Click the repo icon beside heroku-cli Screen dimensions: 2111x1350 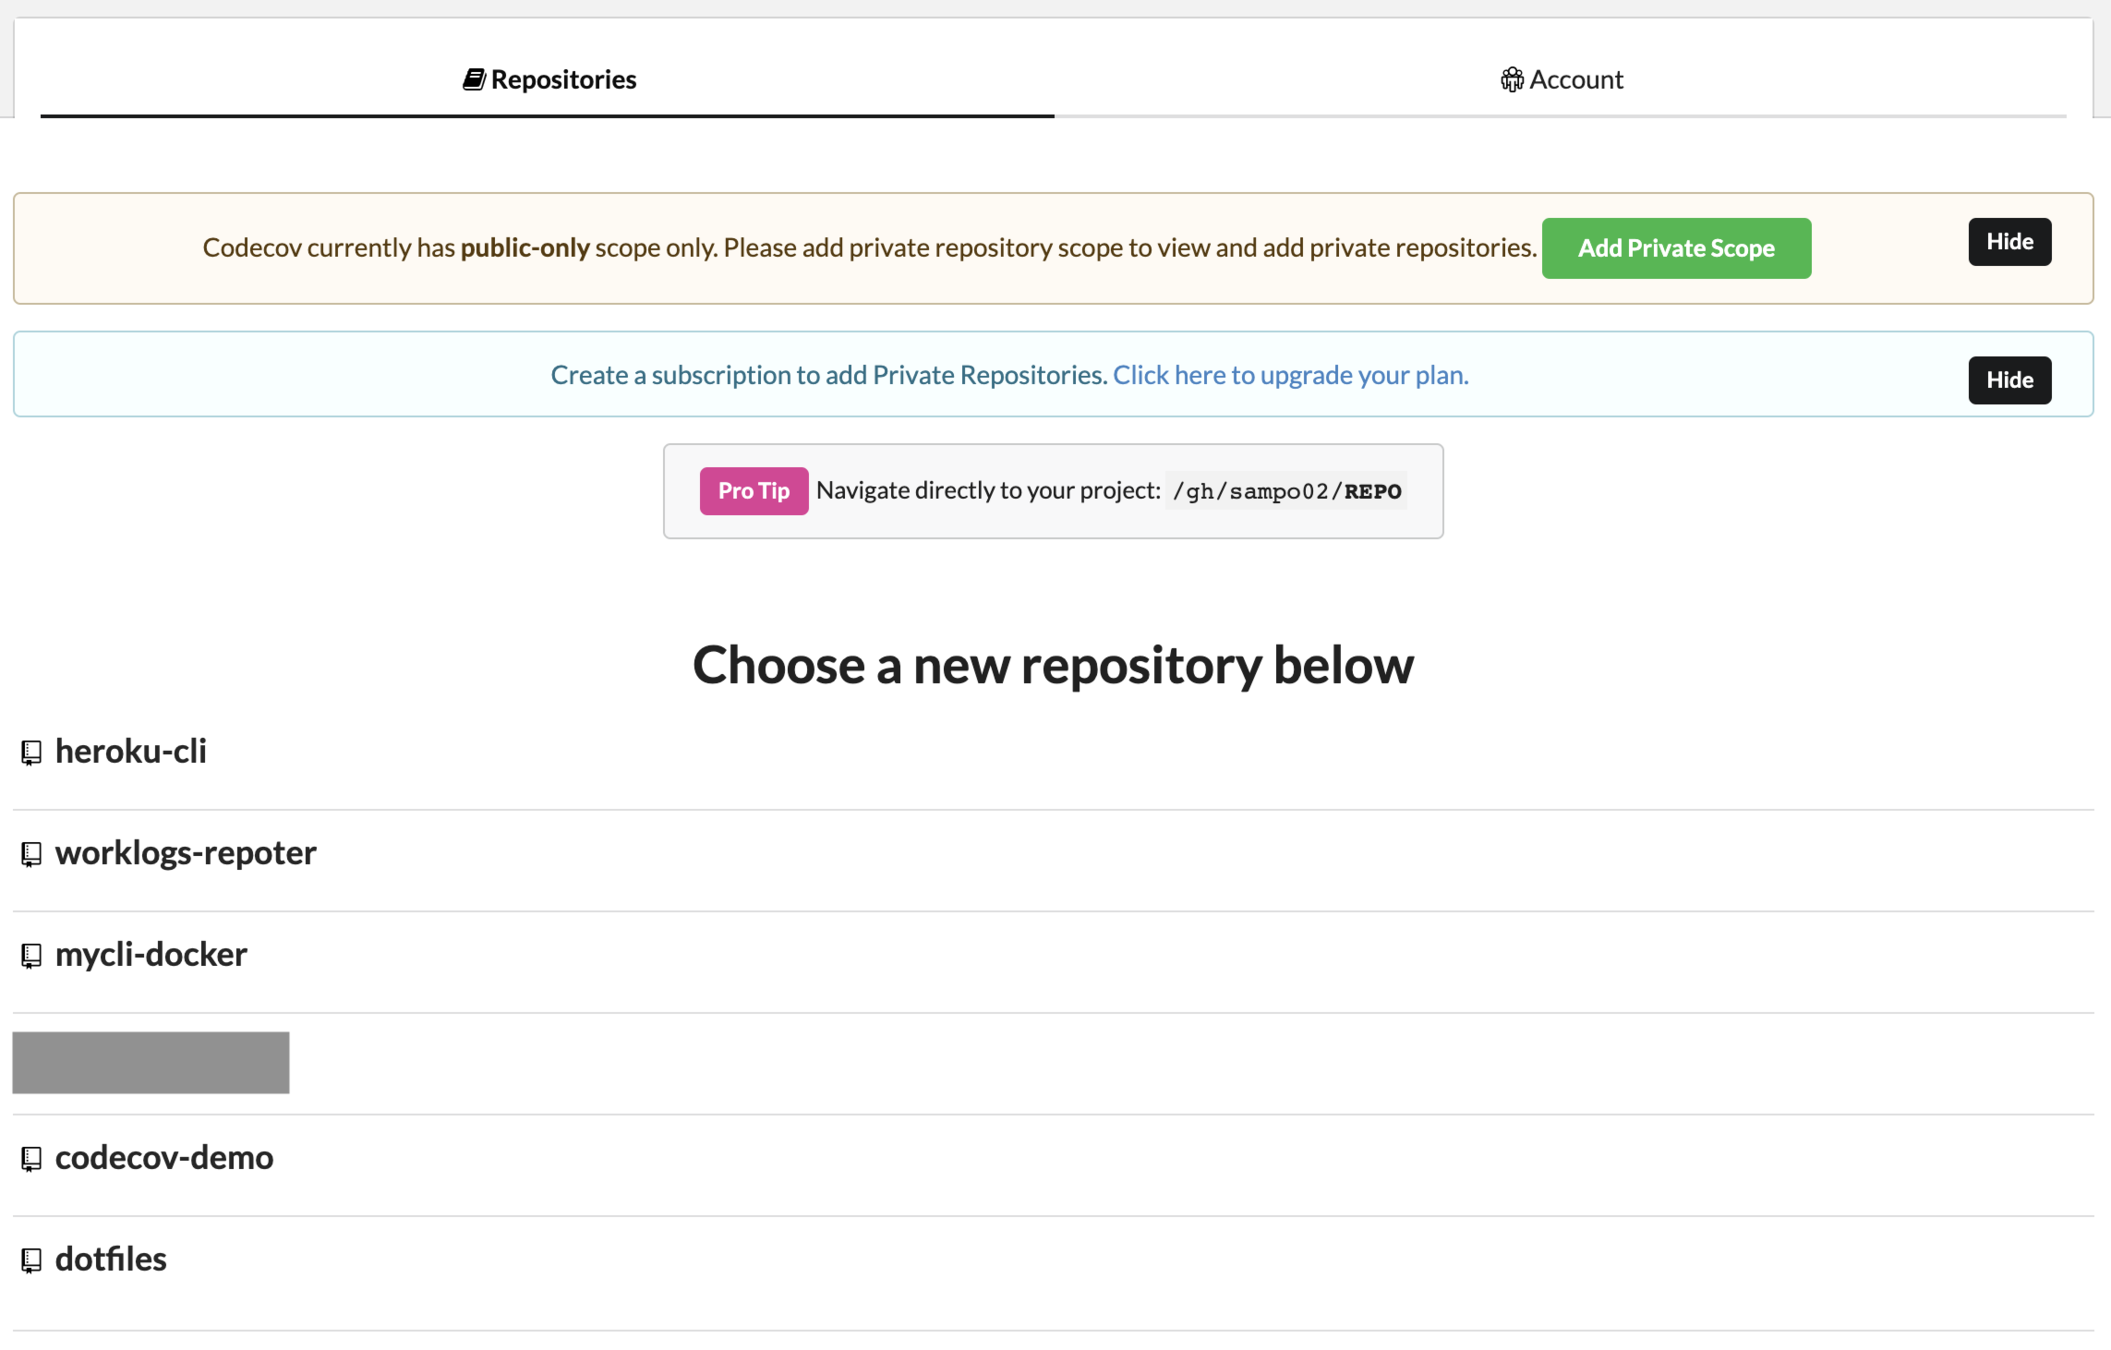(31, 752)
